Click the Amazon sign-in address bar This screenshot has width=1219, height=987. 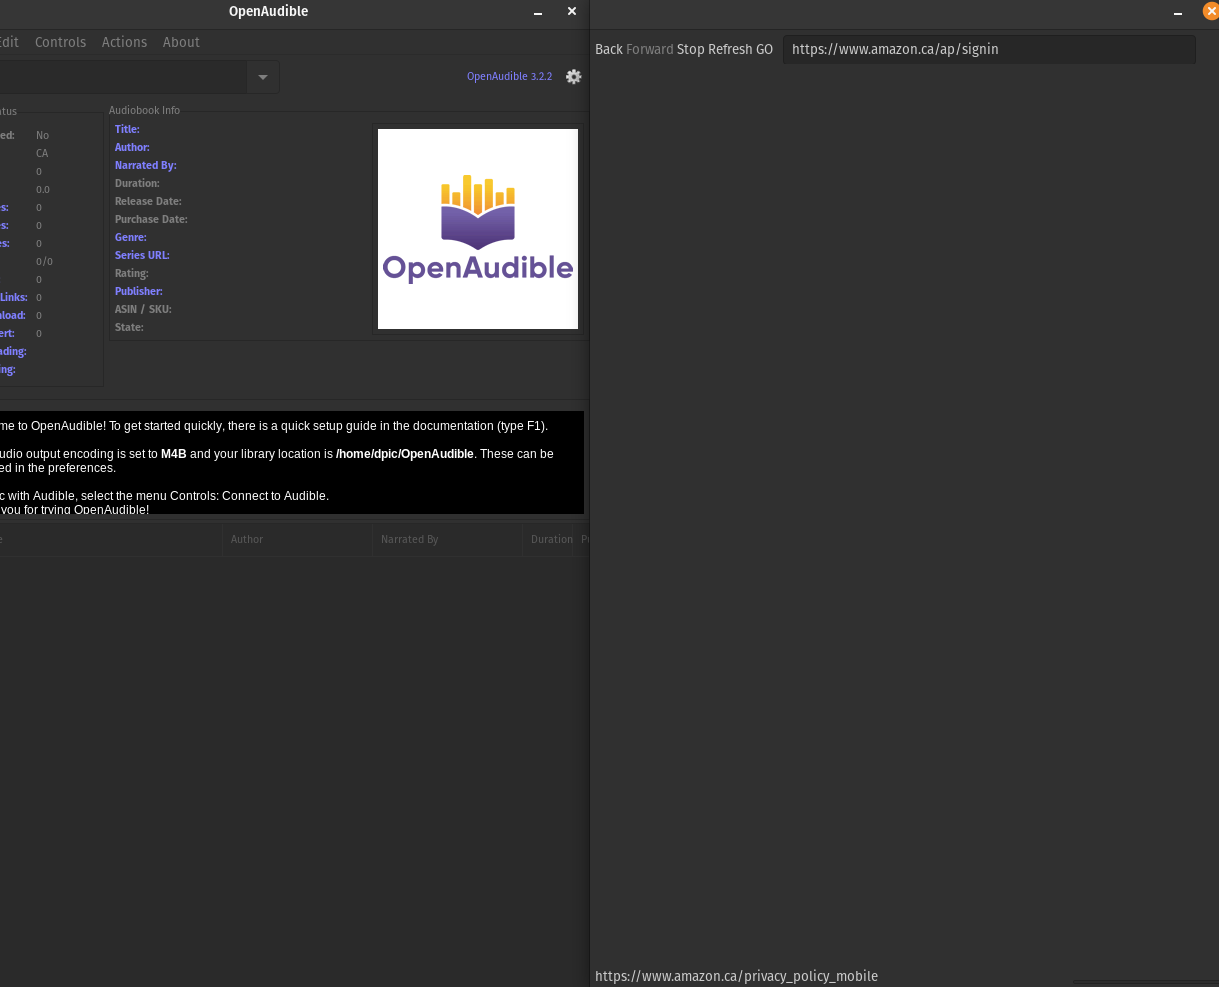pos(989,49)
